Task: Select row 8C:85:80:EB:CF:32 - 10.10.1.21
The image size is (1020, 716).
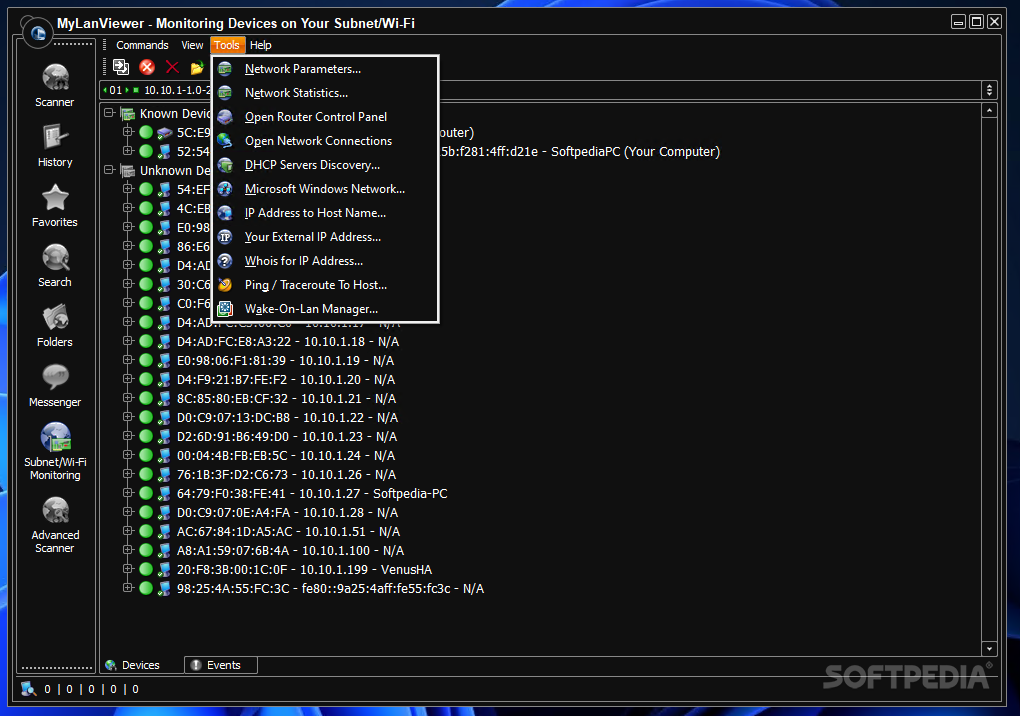Action: pos(286,399)
